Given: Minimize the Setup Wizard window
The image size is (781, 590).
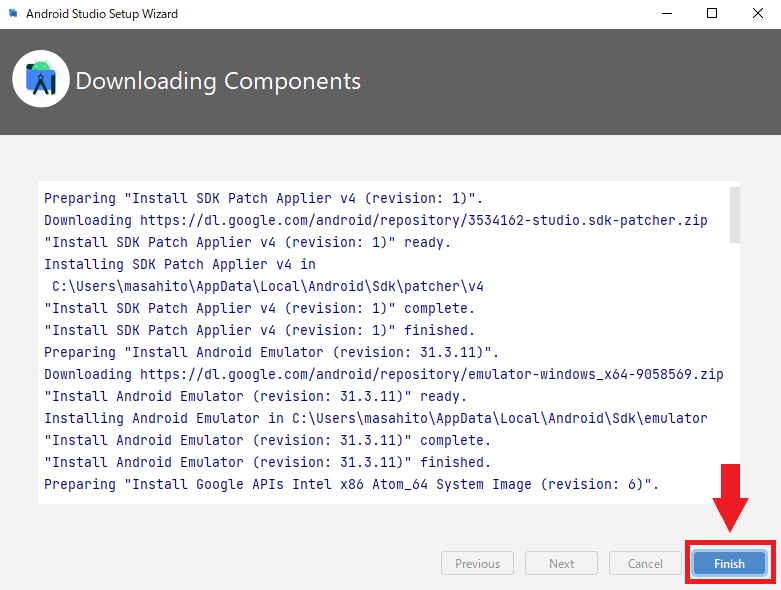Looking at the screenshot, I should [667, 13].
